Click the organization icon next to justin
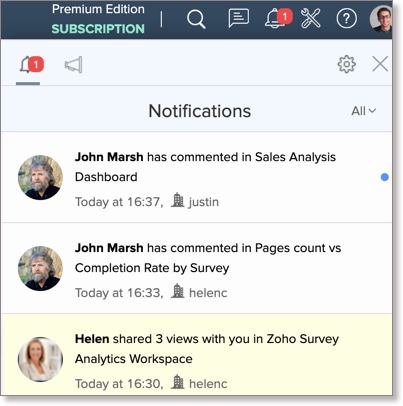403x406 pixels. (x=177, y=200)
